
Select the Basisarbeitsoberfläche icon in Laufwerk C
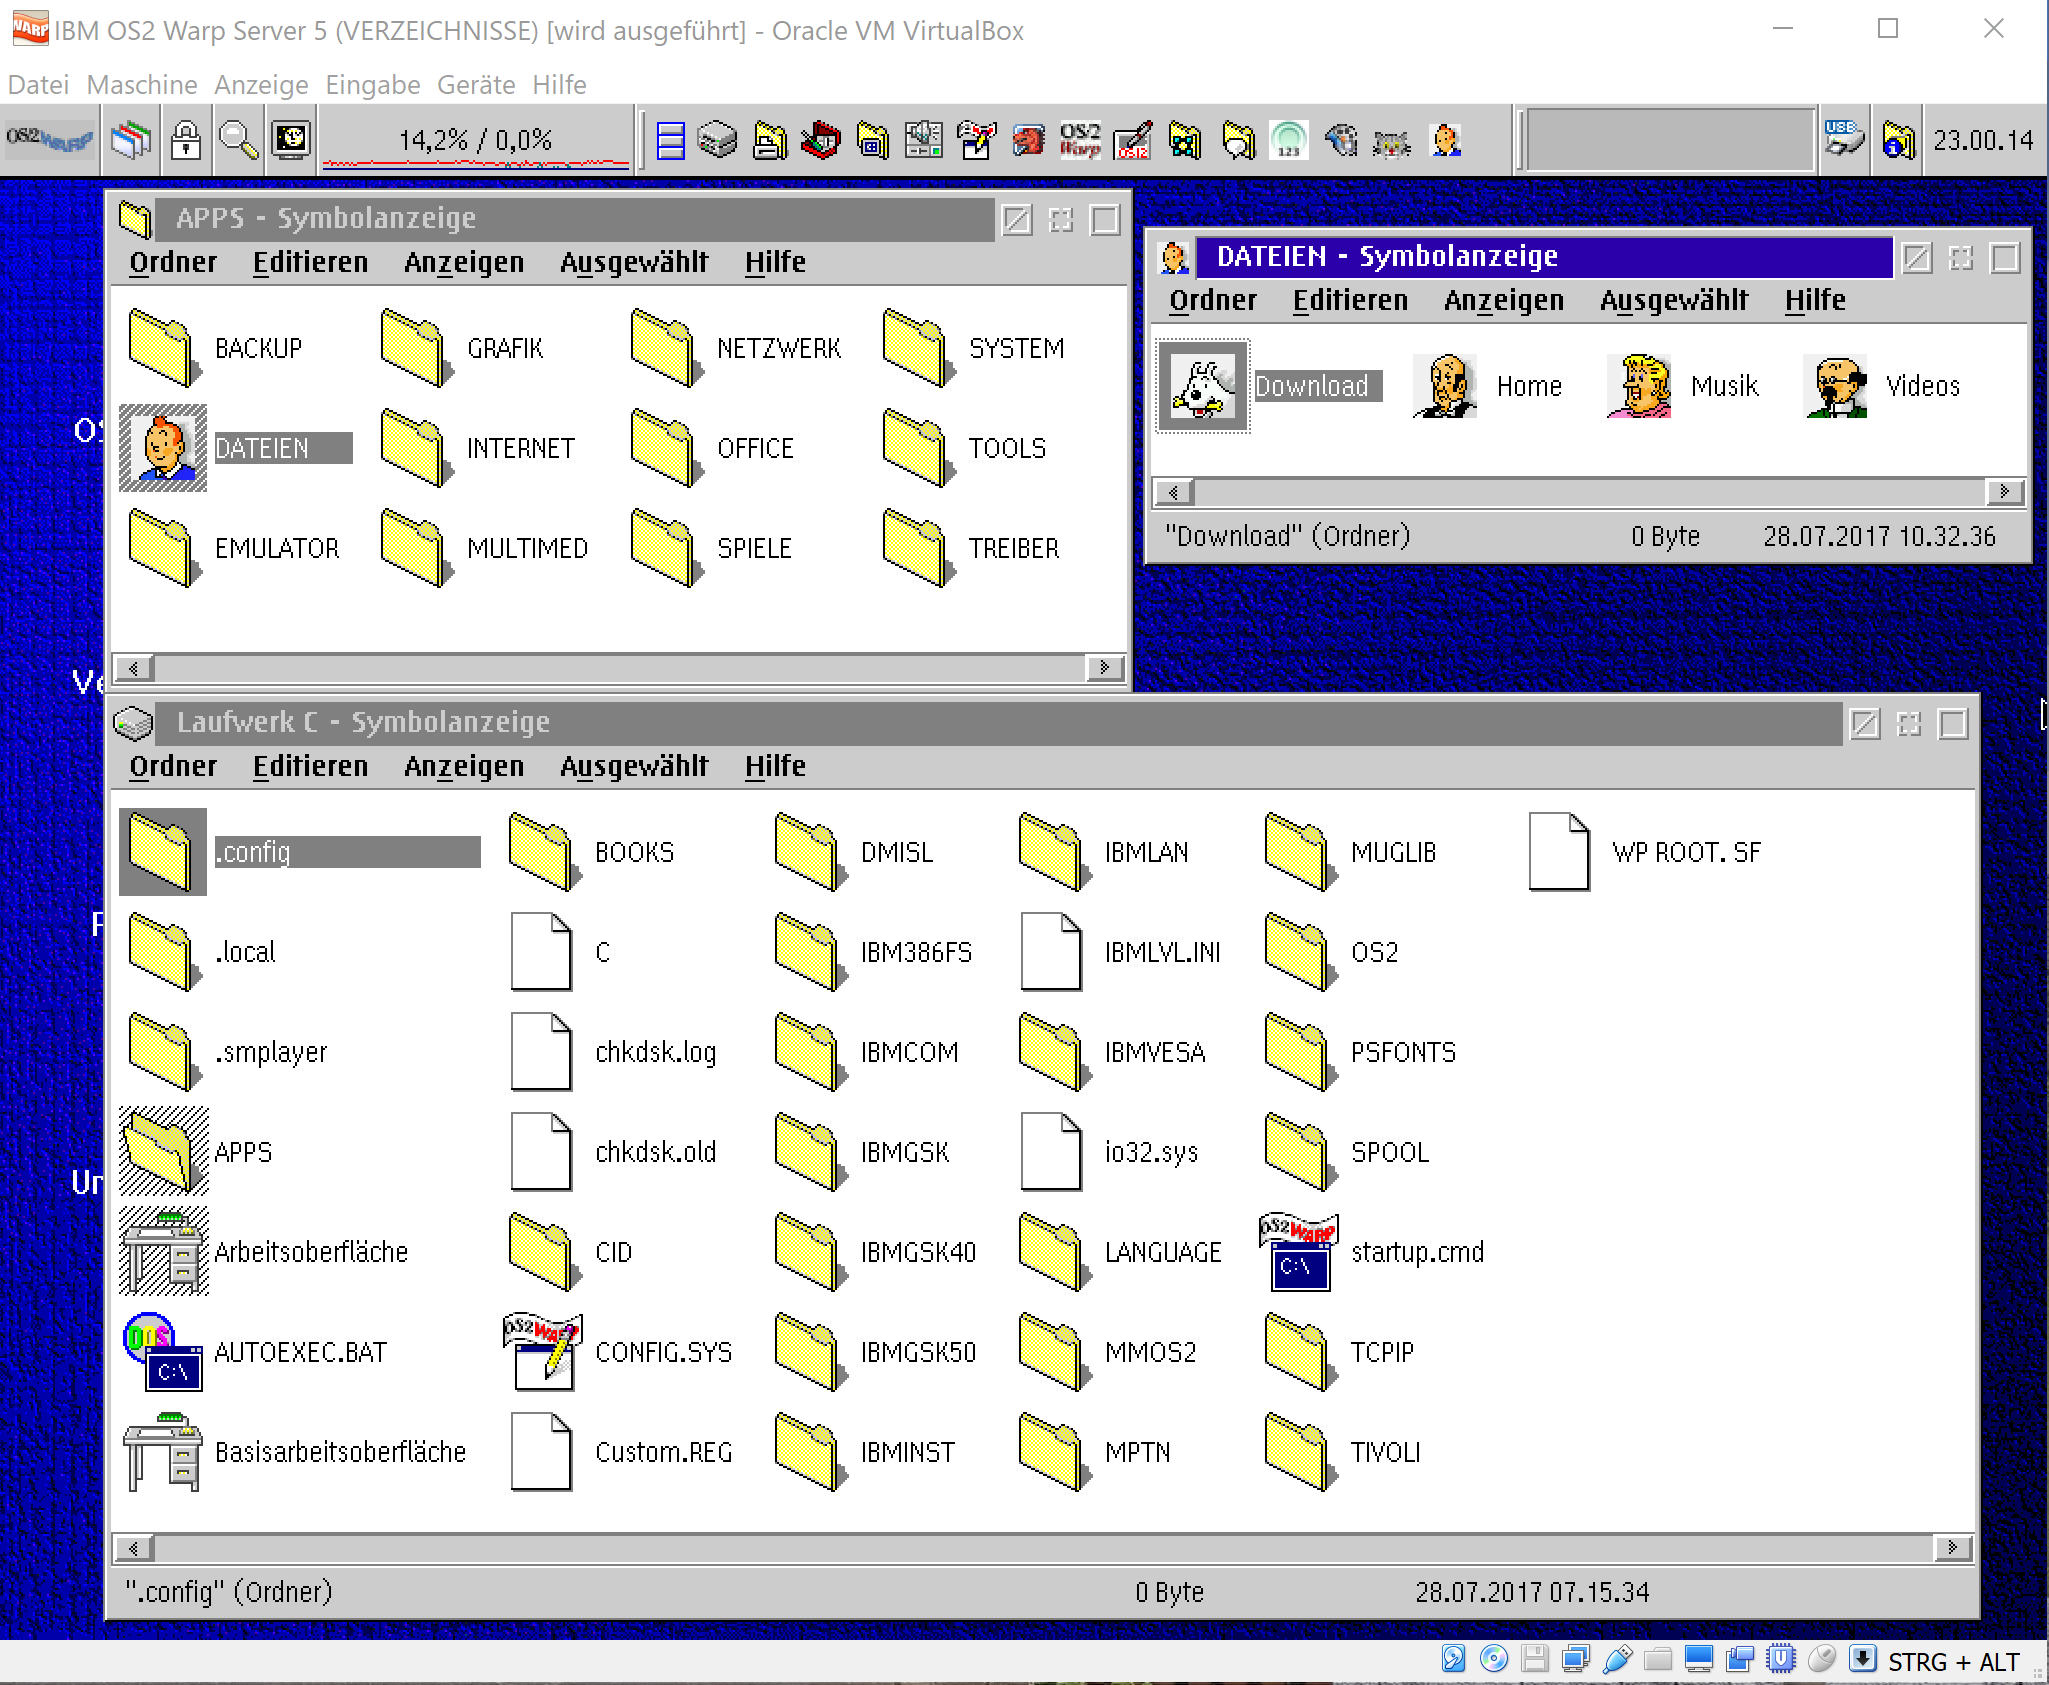point(163,1451)
